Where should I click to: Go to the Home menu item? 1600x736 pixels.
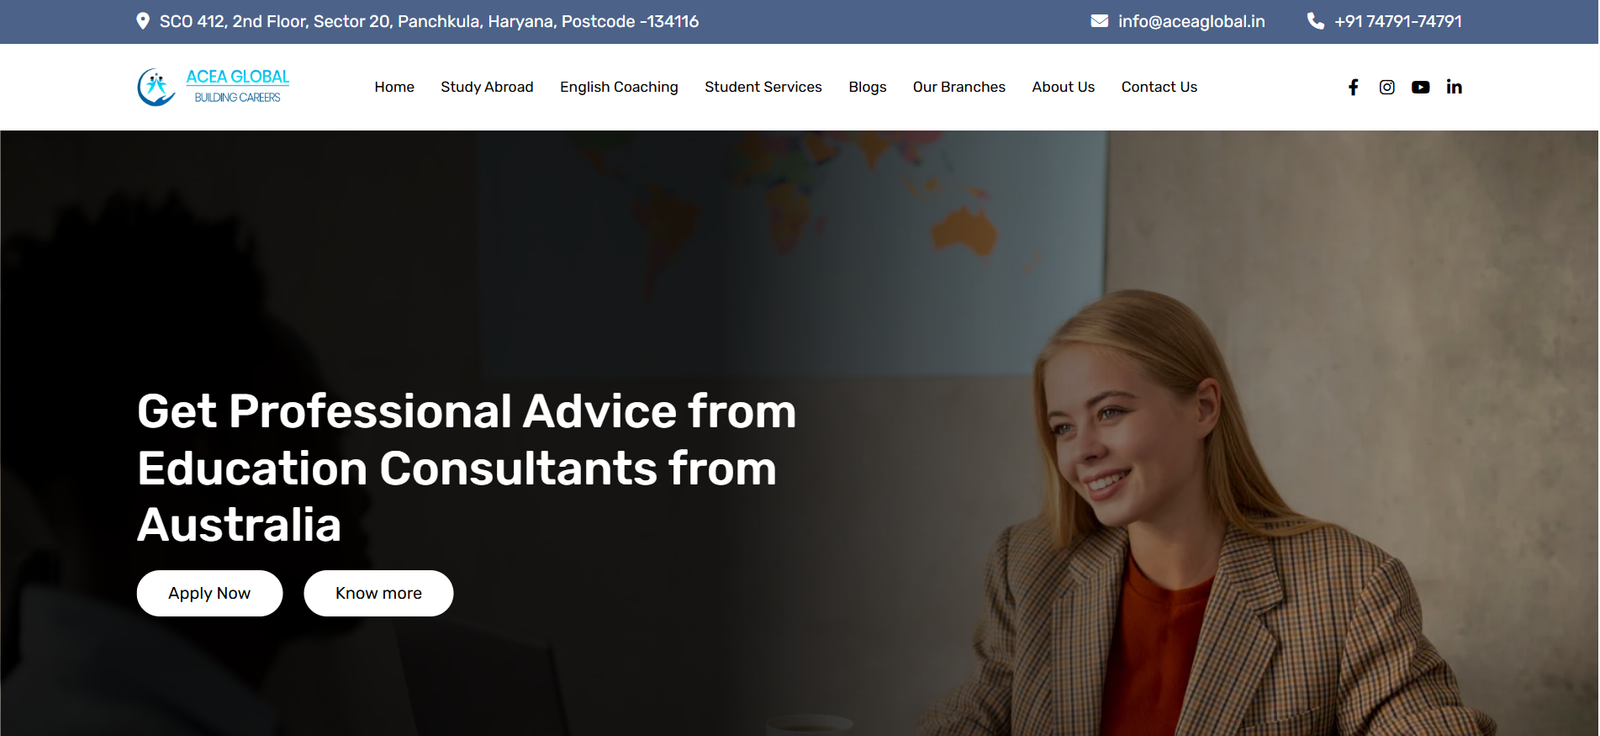tap(394, 87)
